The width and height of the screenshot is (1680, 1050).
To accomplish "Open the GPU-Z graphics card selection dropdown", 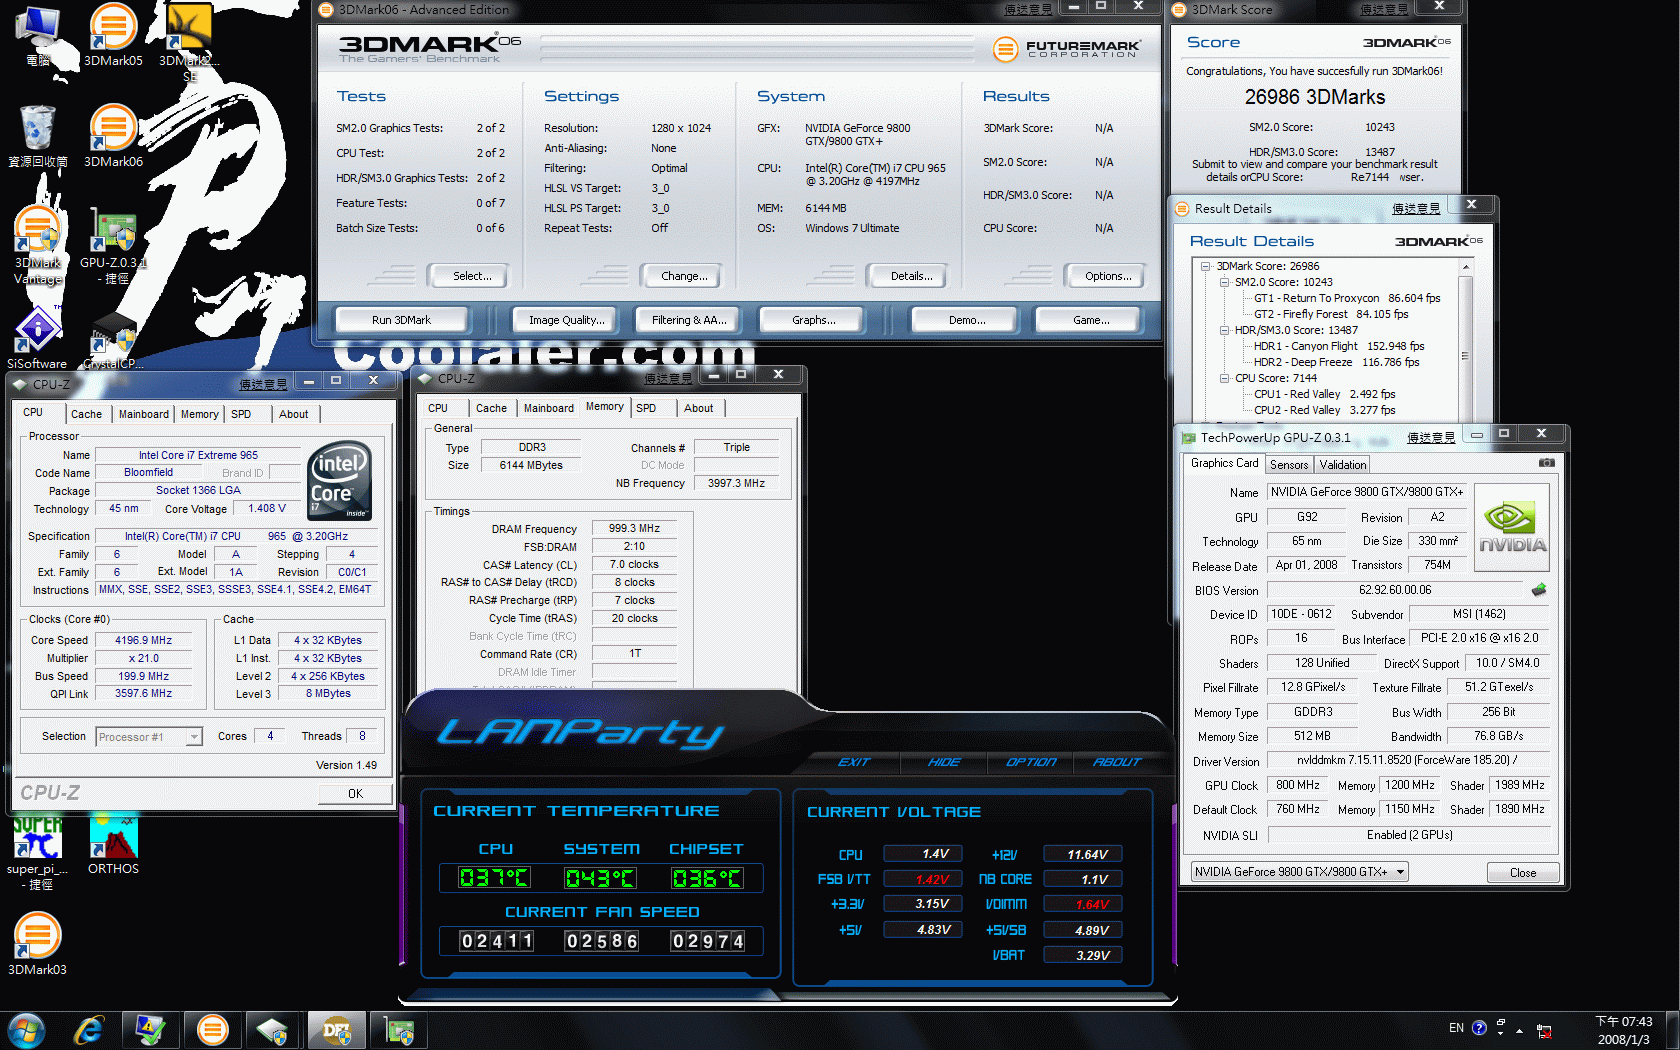I will click(x=1299, y=872).
